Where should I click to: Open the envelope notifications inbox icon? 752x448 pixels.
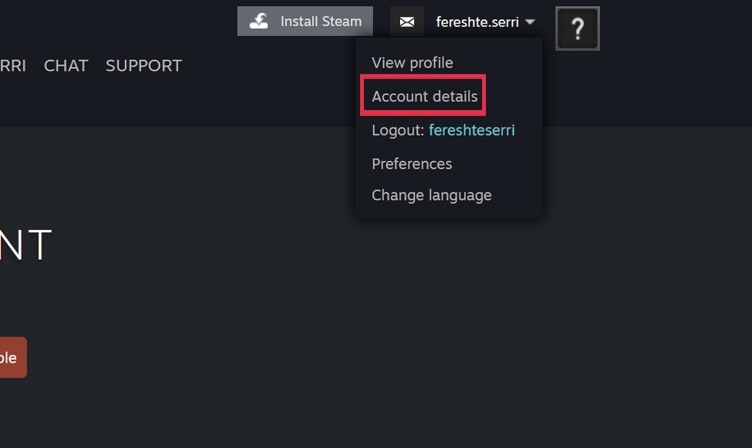[407, 22]
